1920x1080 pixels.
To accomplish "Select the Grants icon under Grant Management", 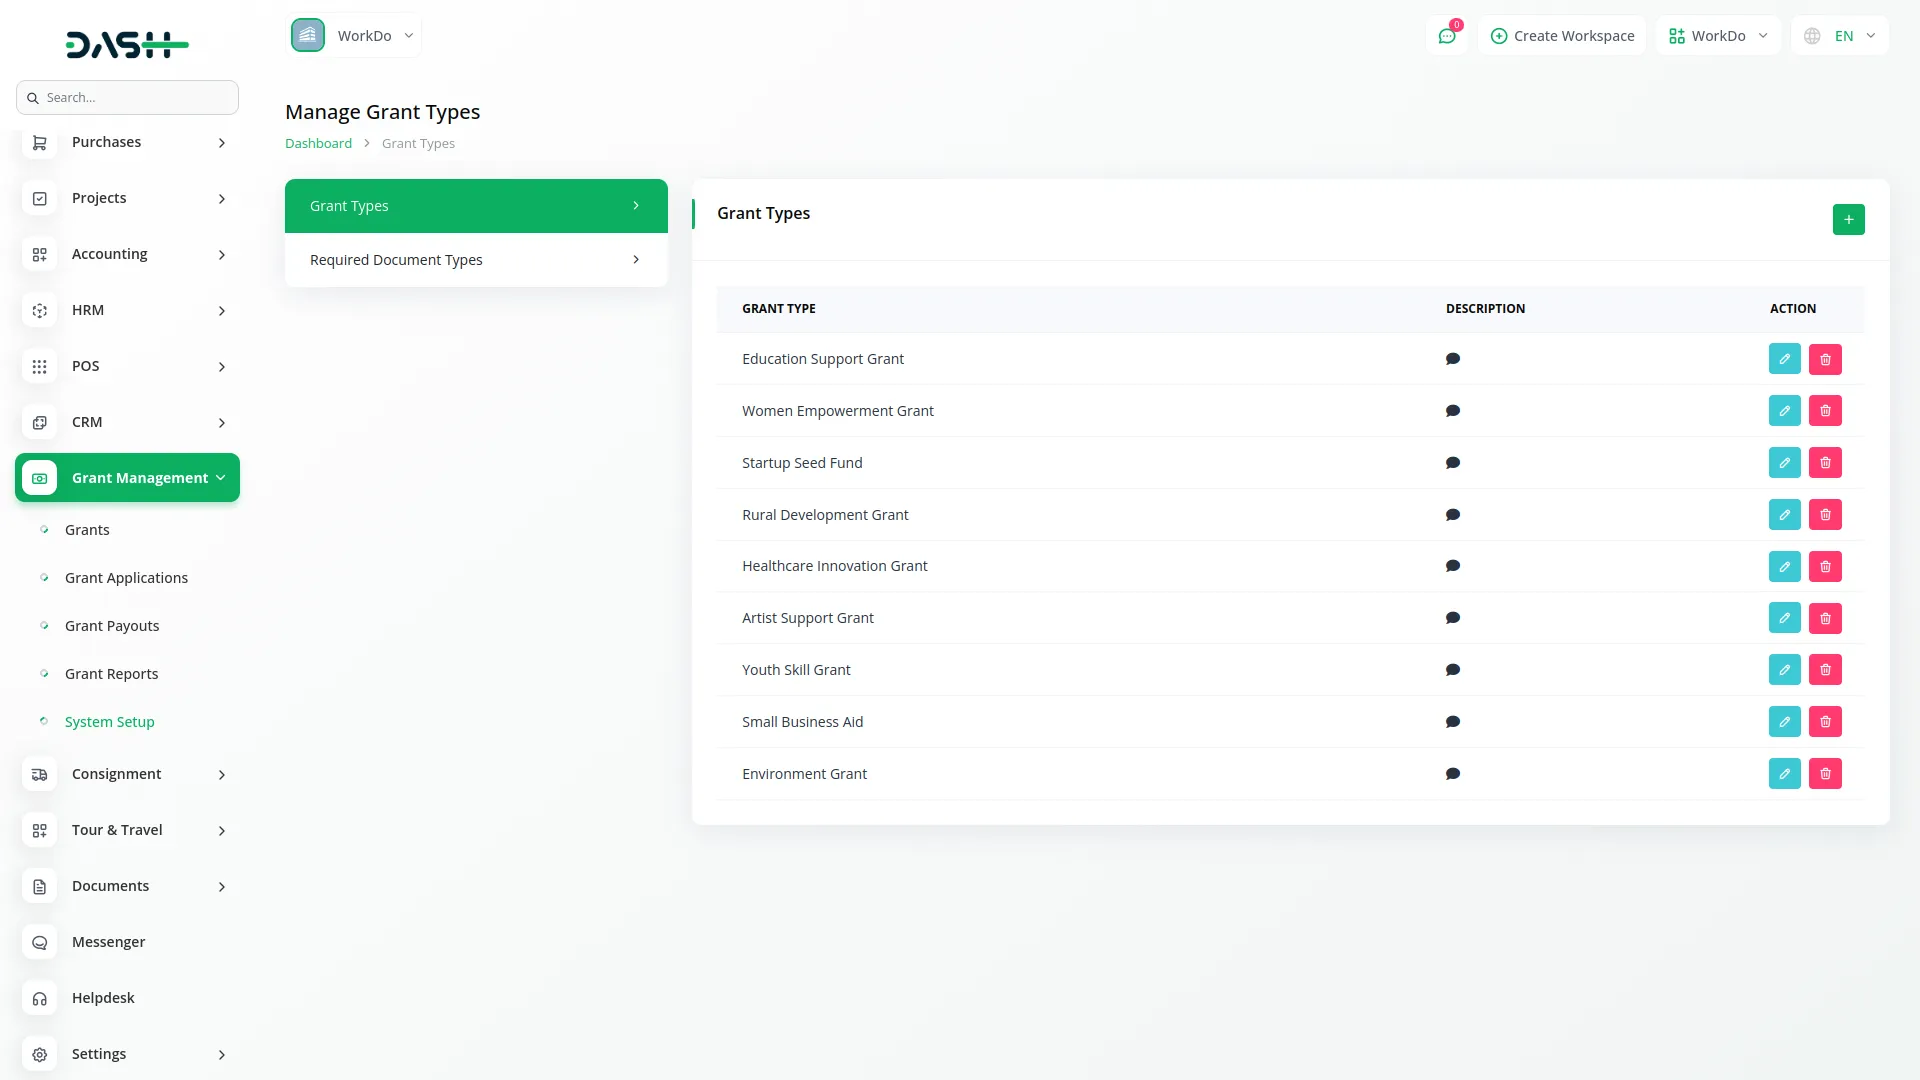I will pyautogui.click(x=43, y=530).
